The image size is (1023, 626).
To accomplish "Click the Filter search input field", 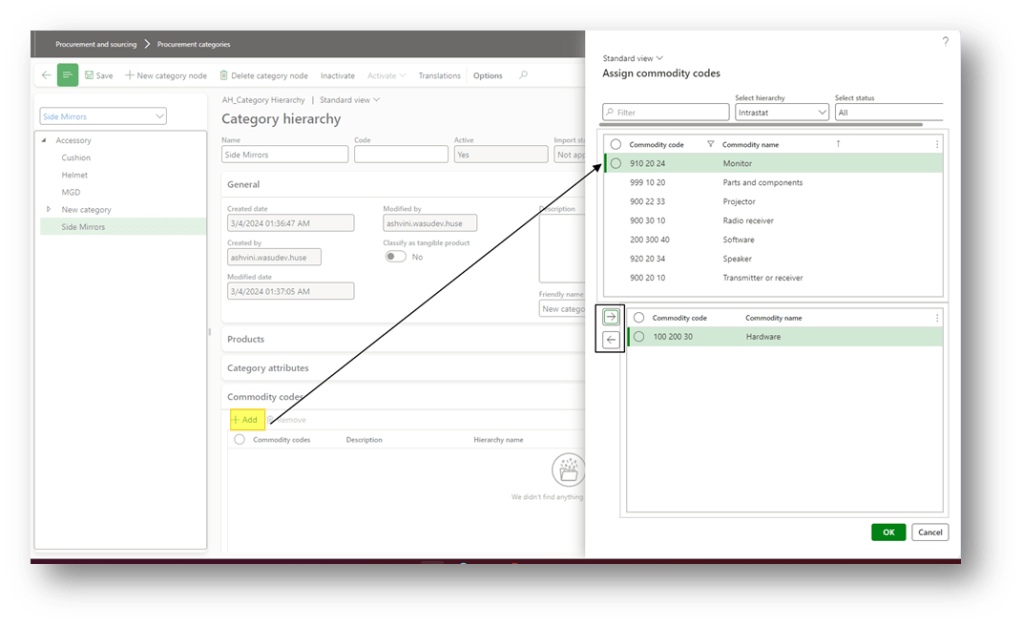I will [665, 113].
